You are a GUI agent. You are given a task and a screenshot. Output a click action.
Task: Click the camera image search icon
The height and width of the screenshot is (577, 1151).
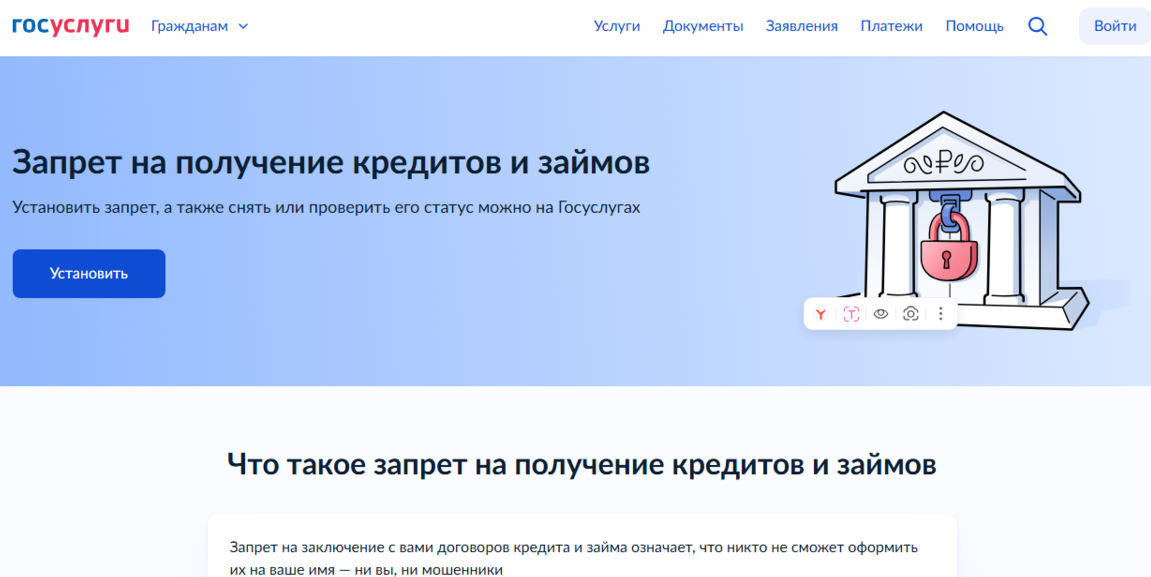tap(910, 314)
